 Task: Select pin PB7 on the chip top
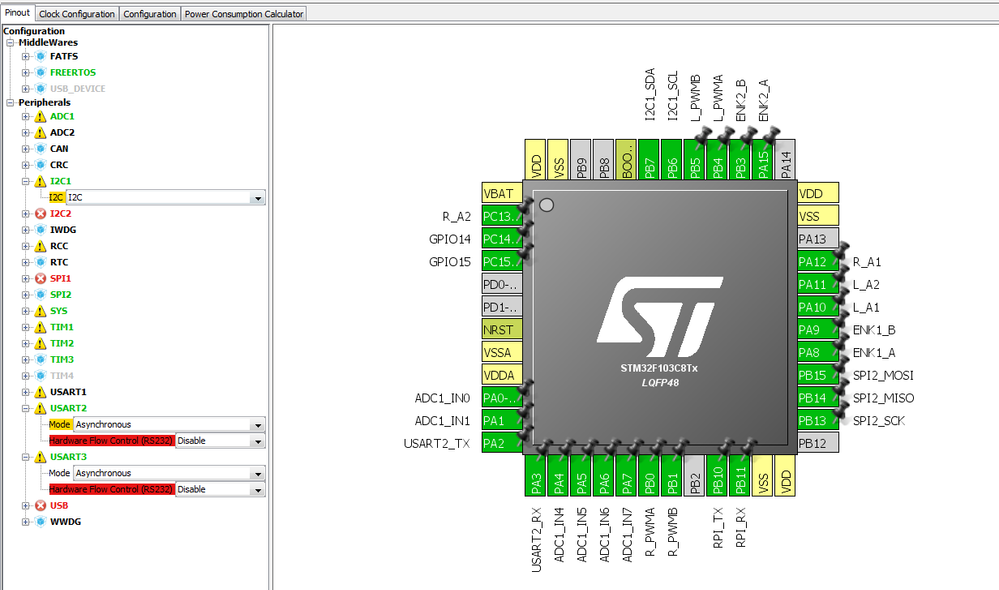pos(649,159)
